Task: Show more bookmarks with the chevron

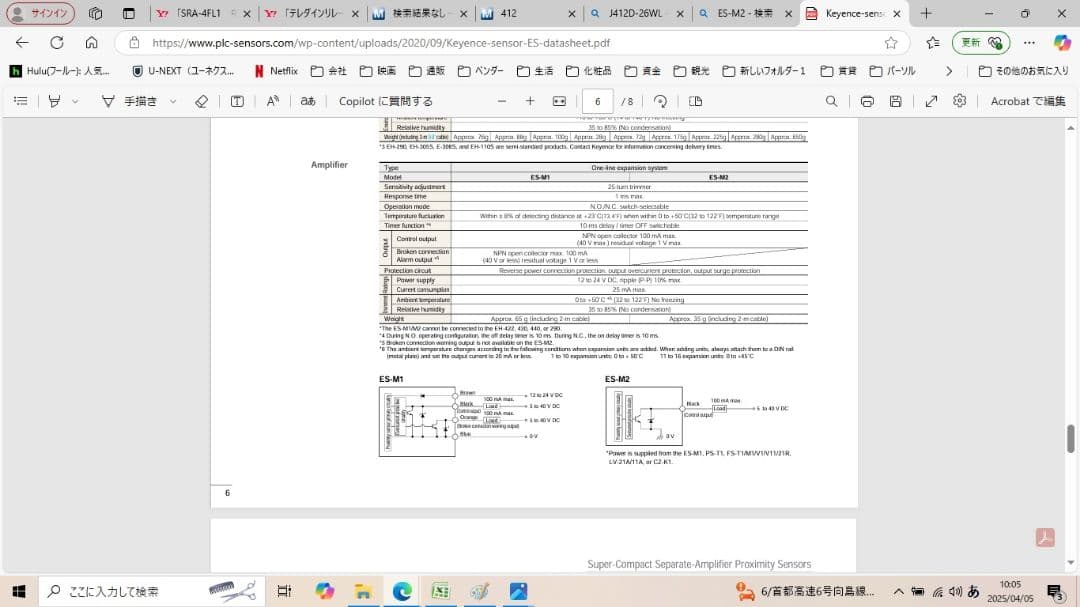Action: (x=949, y=71)
